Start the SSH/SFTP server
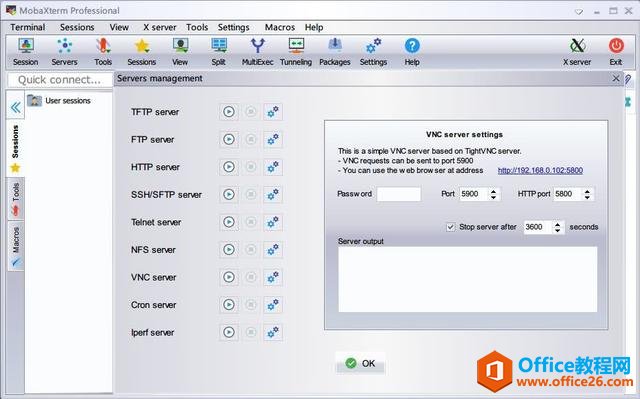Viewport: 640px width, 399px height. pos(229,195)
